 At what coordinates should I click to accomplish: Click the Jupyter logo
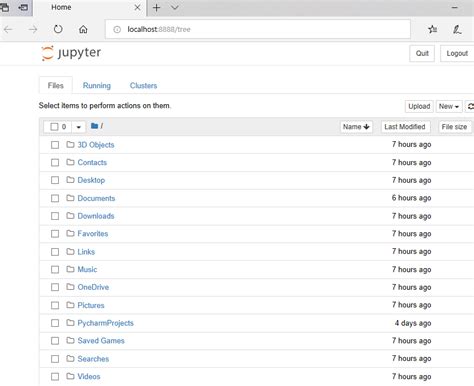(71, 53)
